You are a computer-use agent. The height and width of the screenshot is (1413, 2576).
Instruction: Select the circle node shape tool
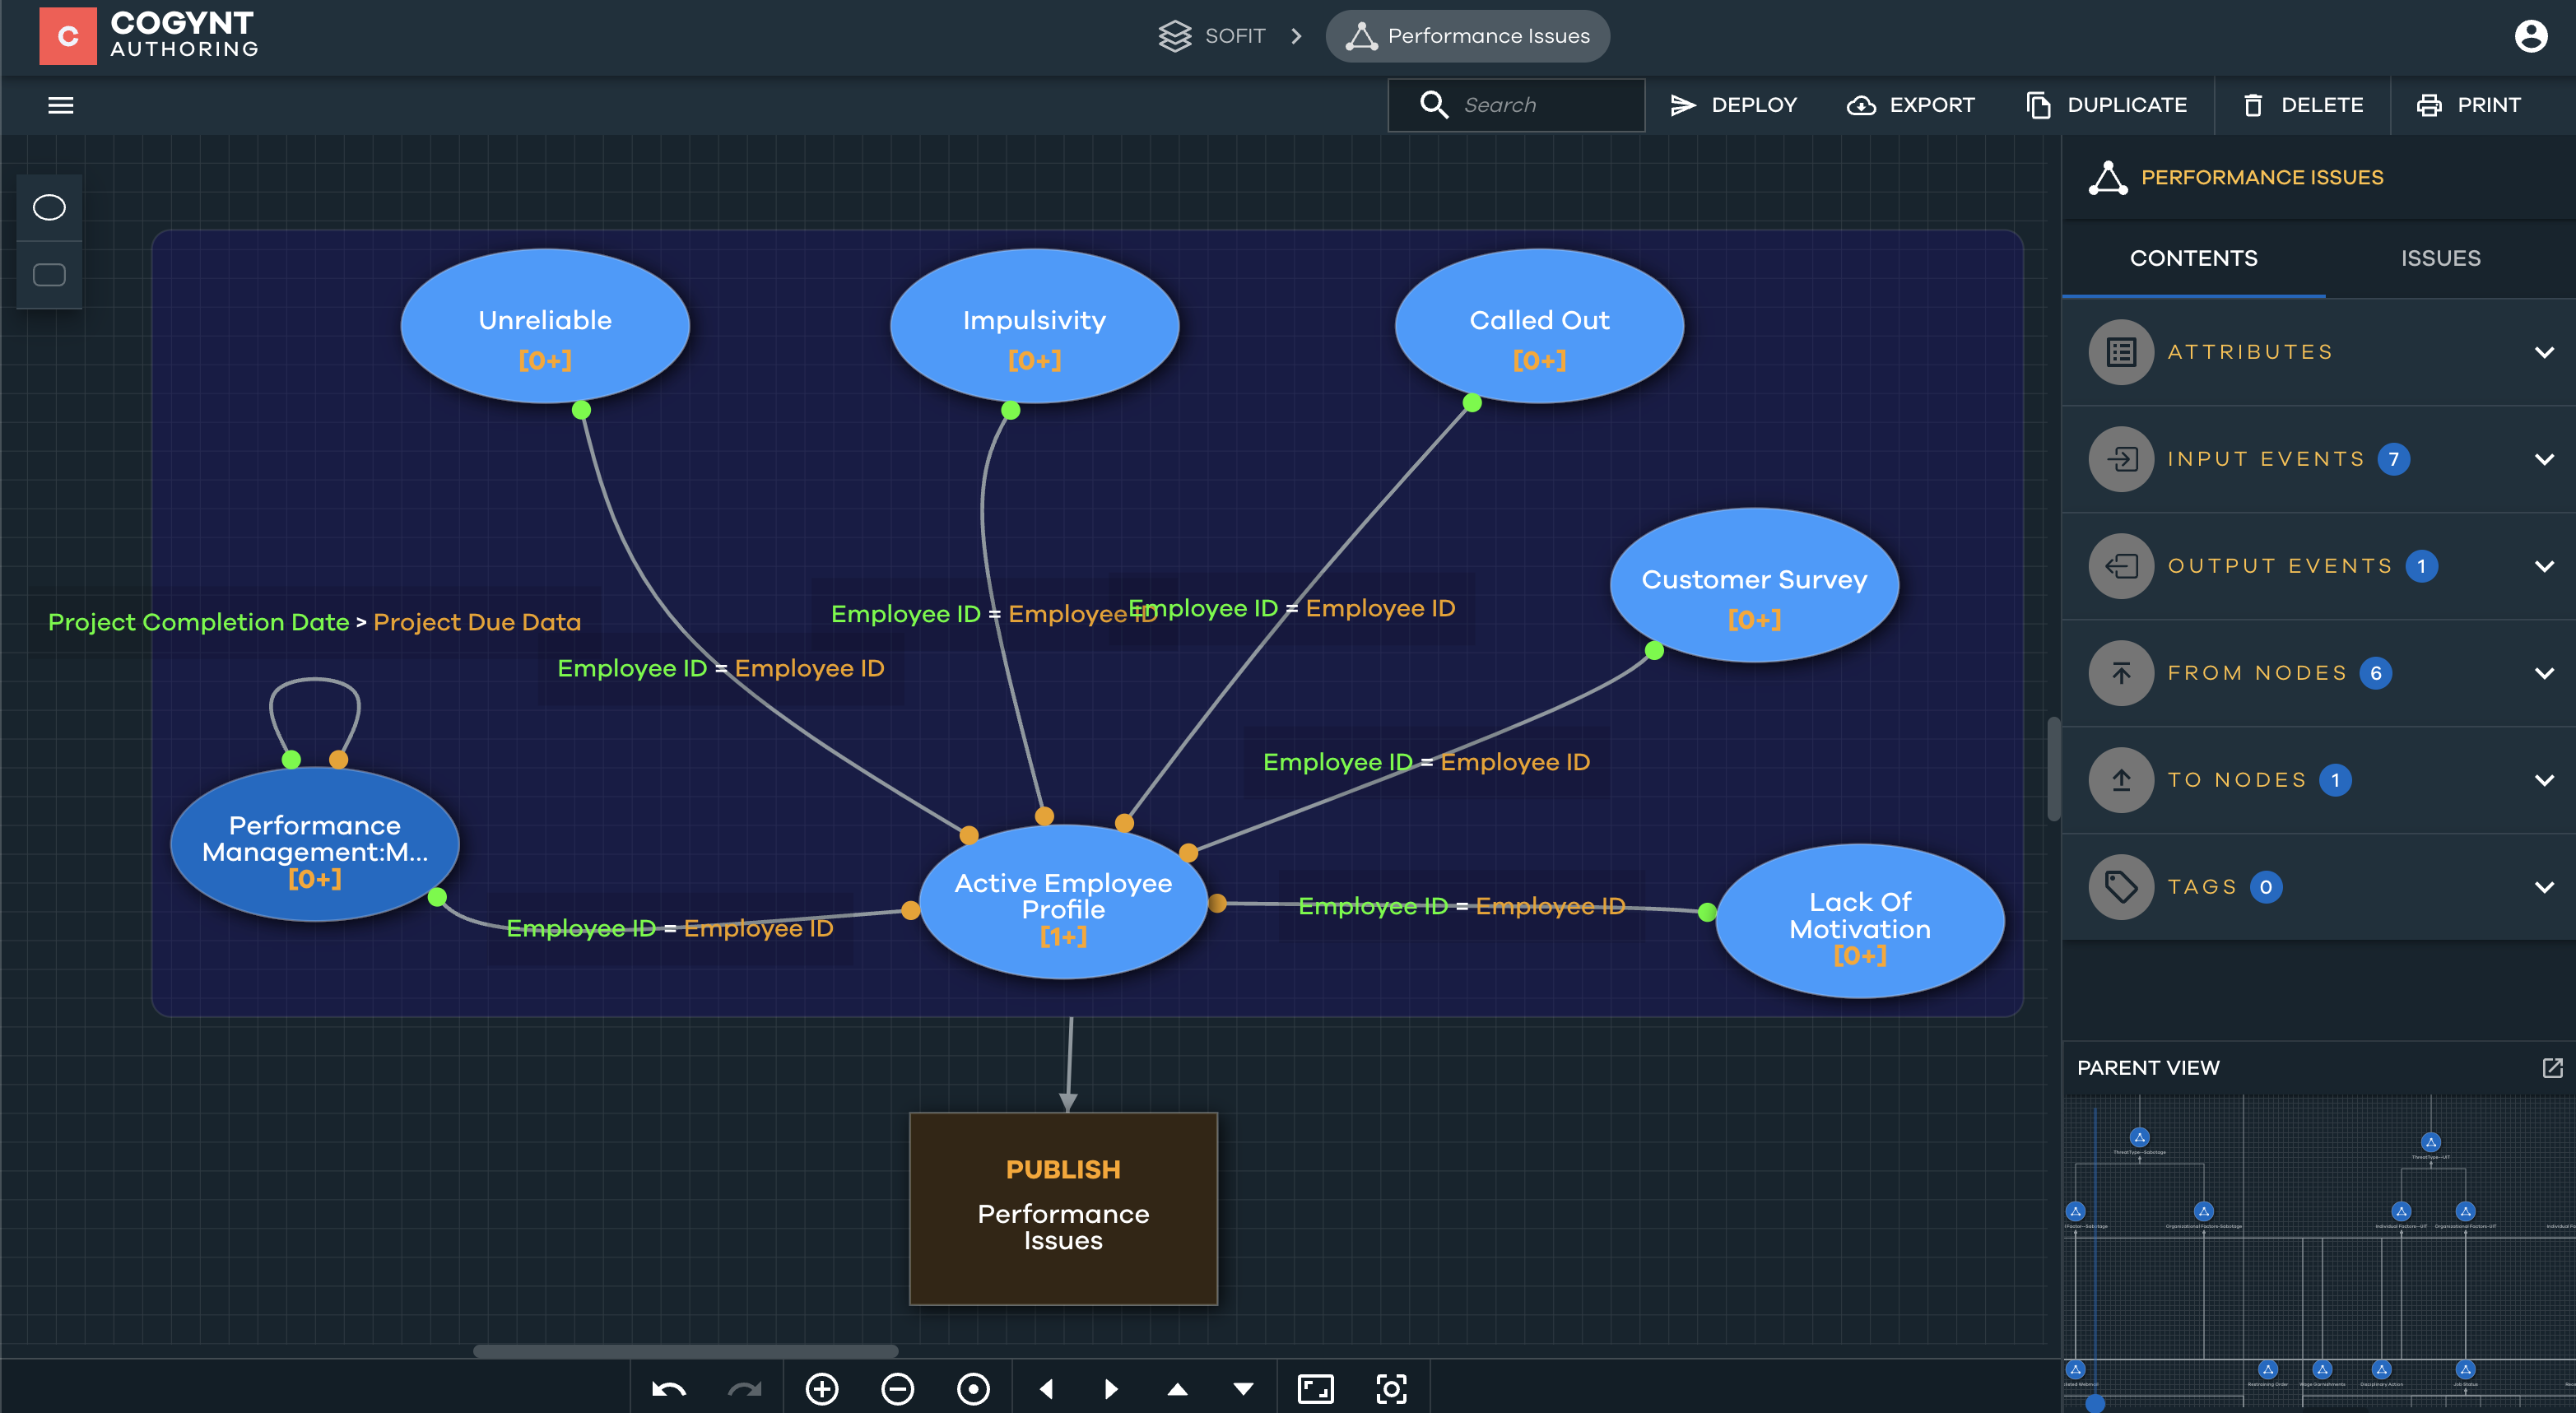(48, 207)
